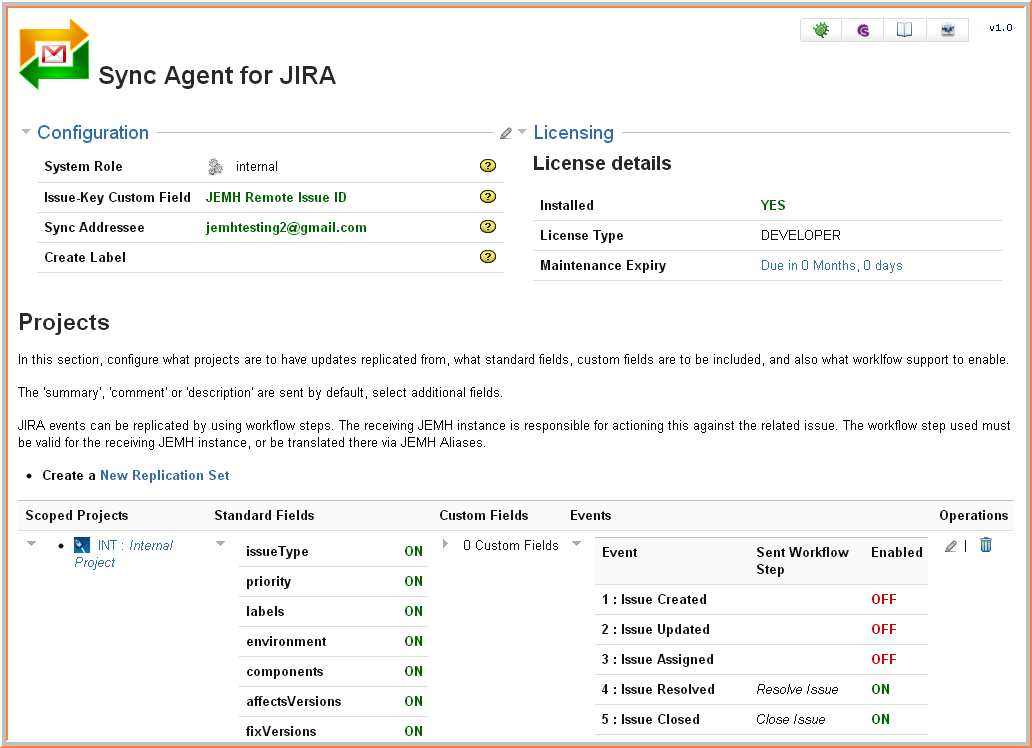This screenshot has height=748, width=1032.
Task: Click the Installed YES value
Action: point(773,205)
